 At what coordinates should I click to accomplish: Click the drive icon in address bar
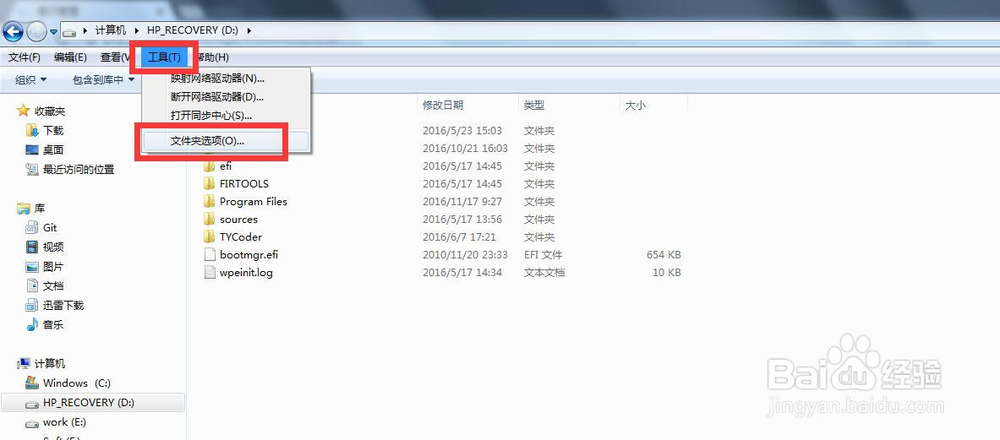click(x=70, y=31)
